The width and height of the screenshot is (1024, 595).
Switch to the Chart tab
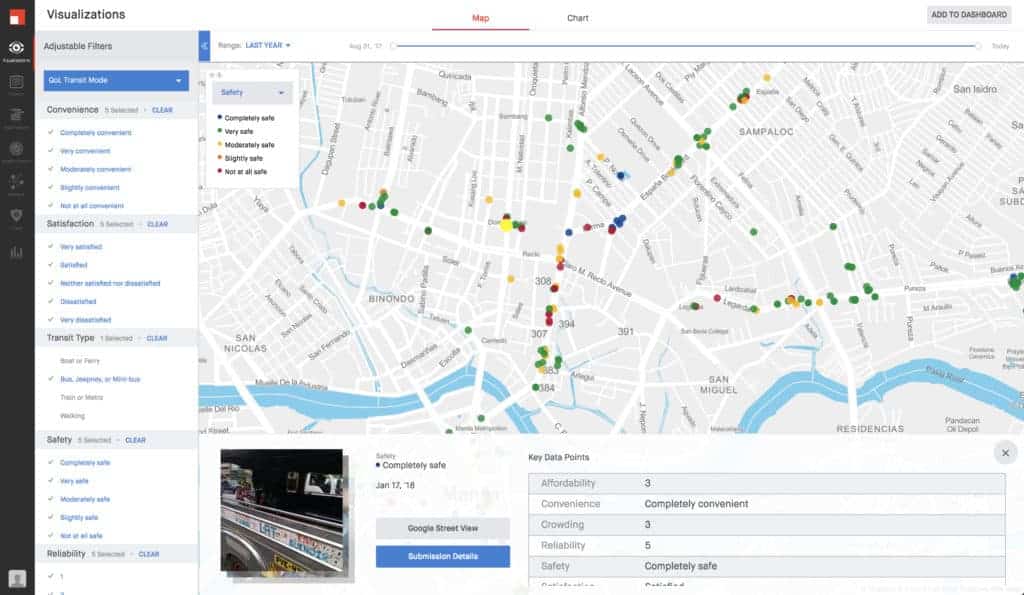[577, 18]
